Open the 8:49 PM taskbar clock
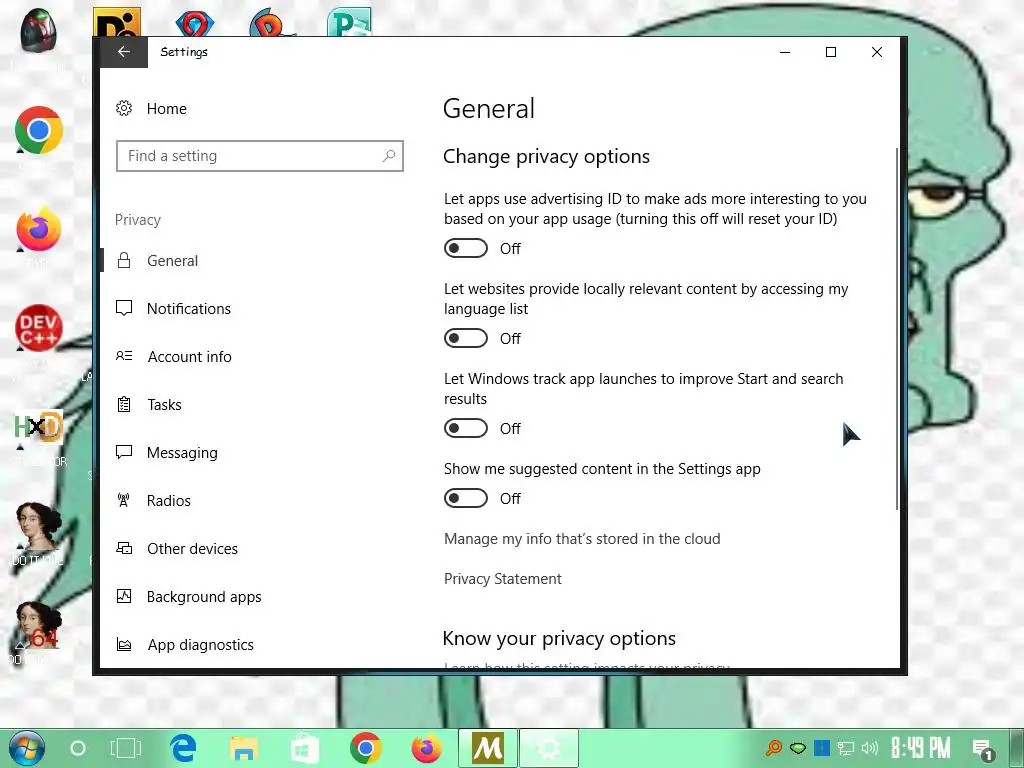Image resolution: width=1024 pixels, height=768 pixels. 921,748
